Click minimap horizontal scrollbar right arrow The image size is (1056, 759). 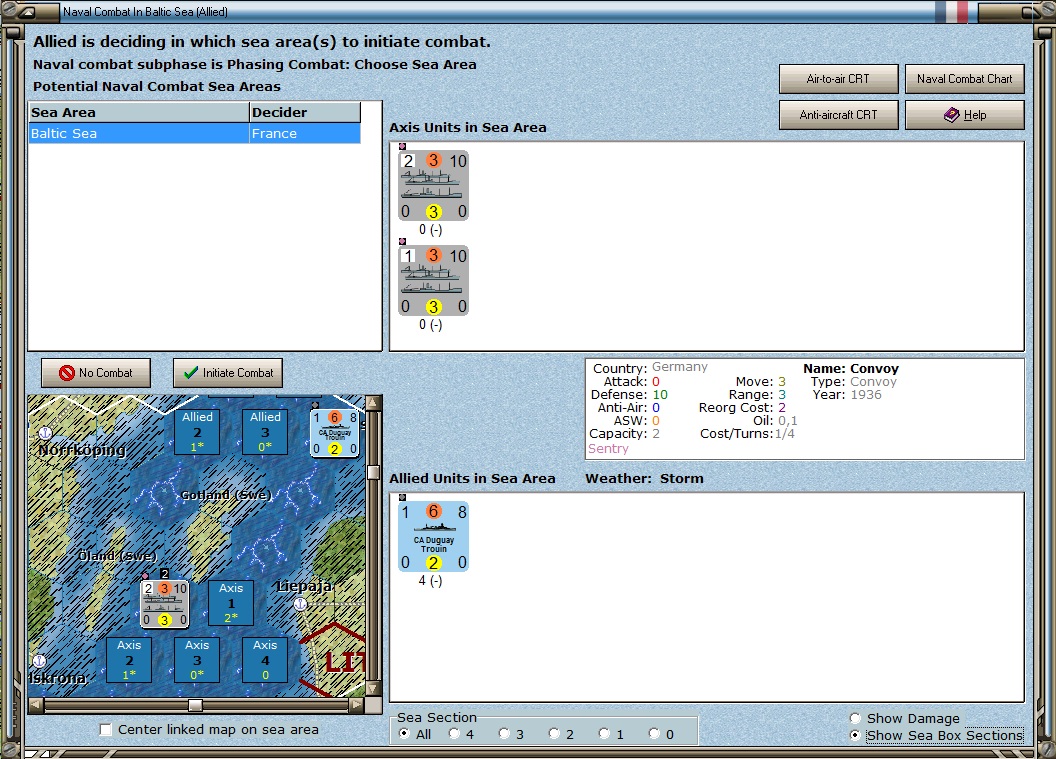click(357, 705)
